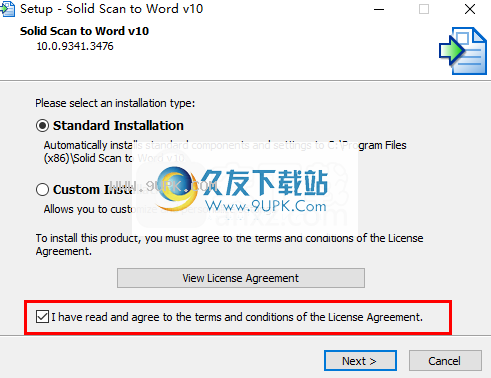Click the Setup title bar application icon

(7, 9)
